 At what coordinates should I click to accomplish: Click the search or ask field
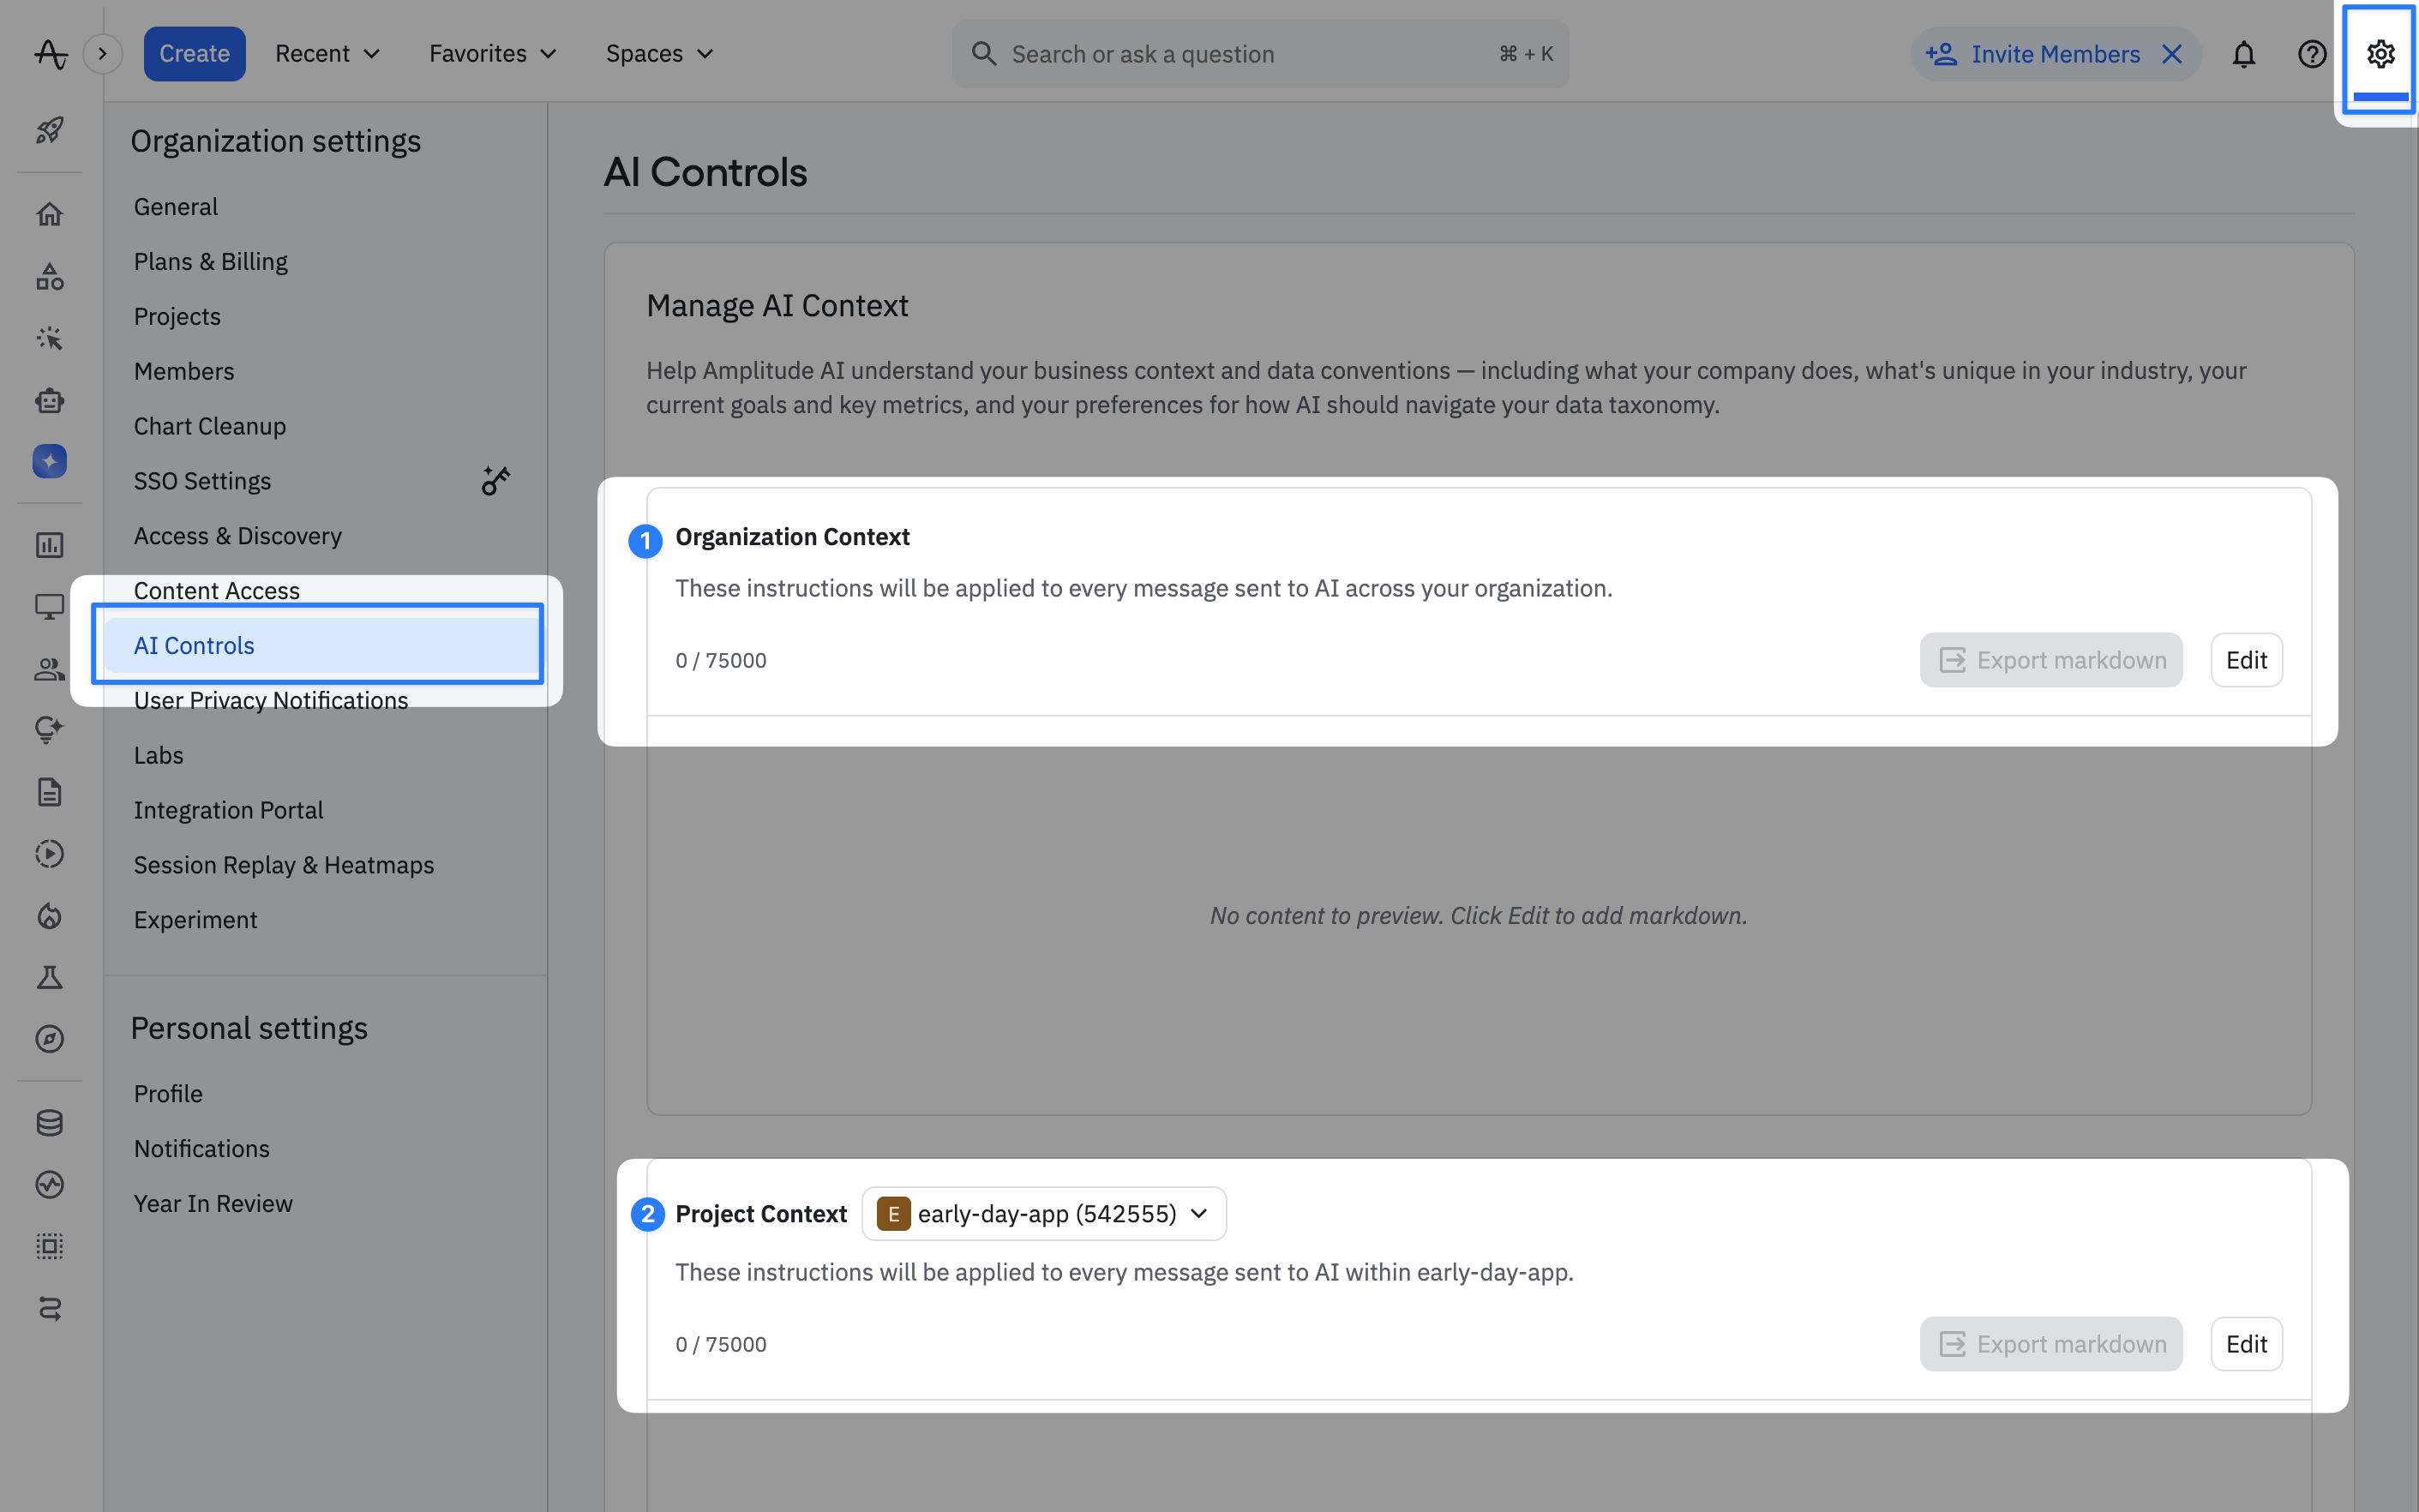[x=1260, y=53]
